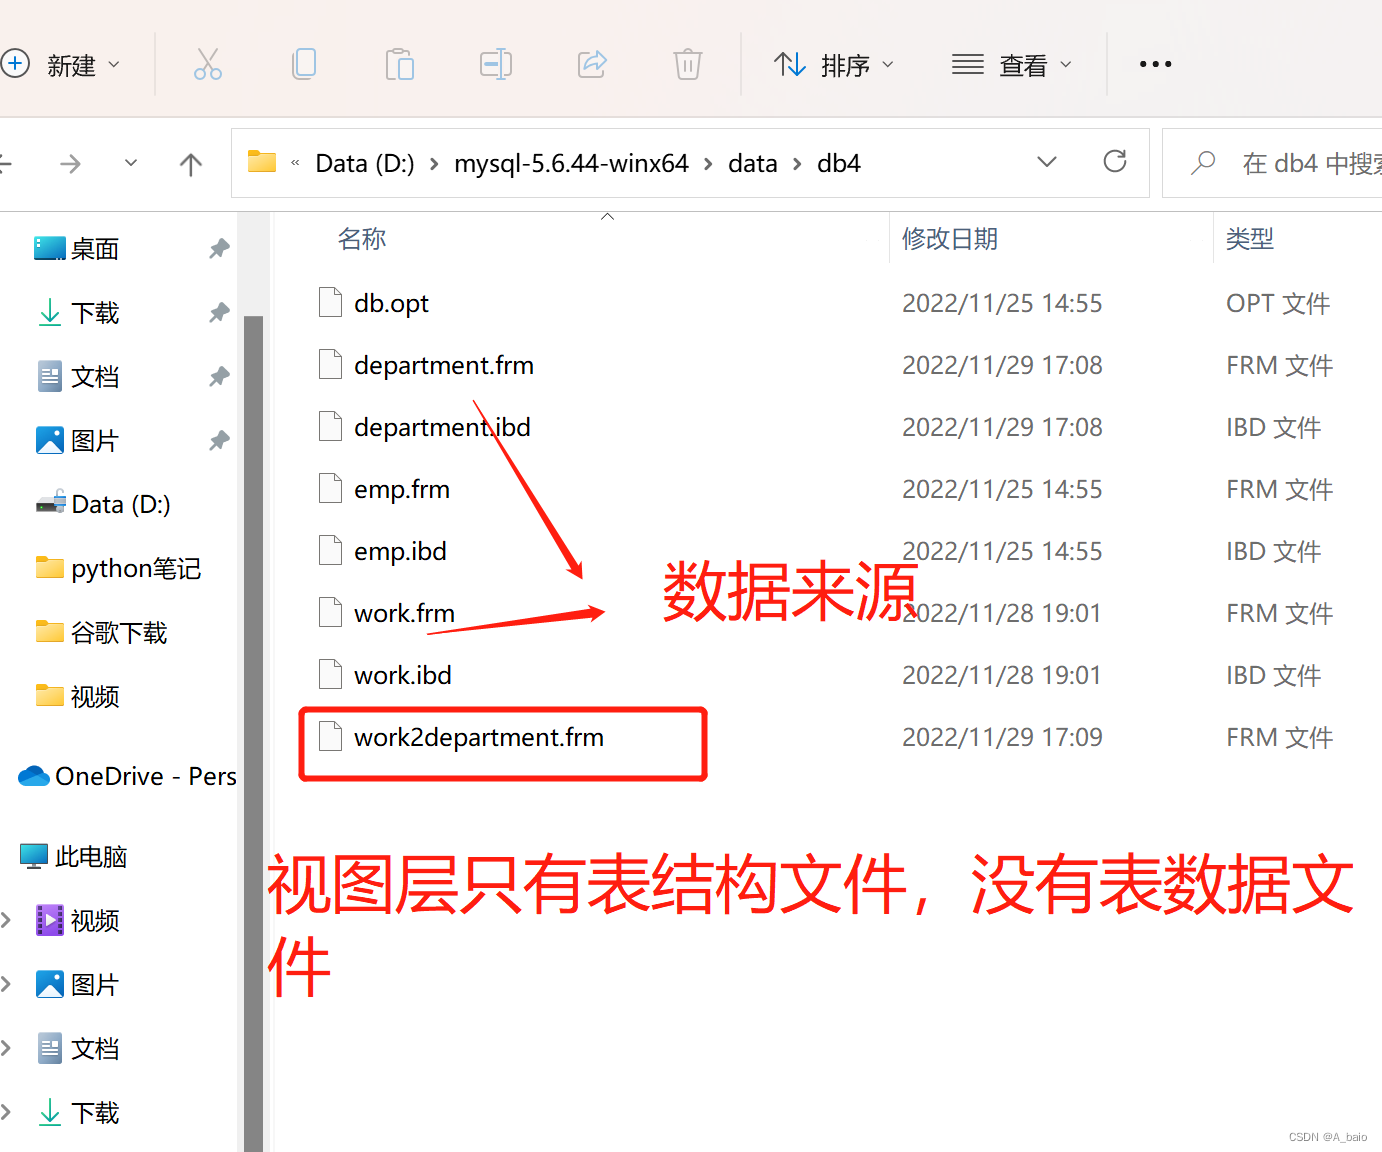
Task: Select the db.opt file
Action: [391, 303]
